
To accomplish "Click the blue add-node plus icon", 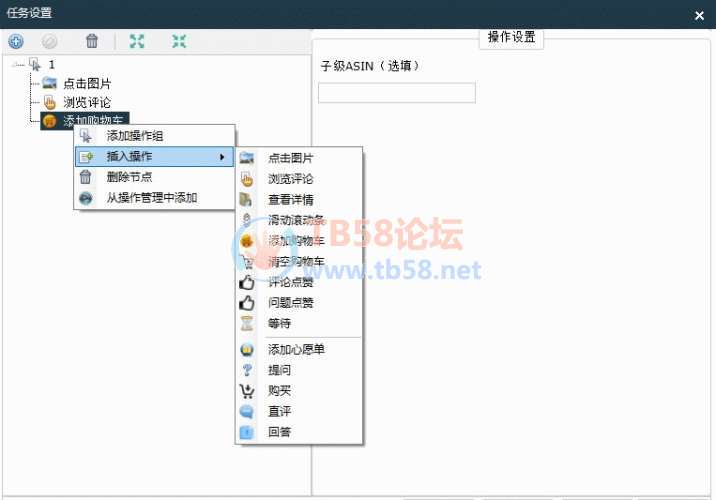I will pos(16,41).
